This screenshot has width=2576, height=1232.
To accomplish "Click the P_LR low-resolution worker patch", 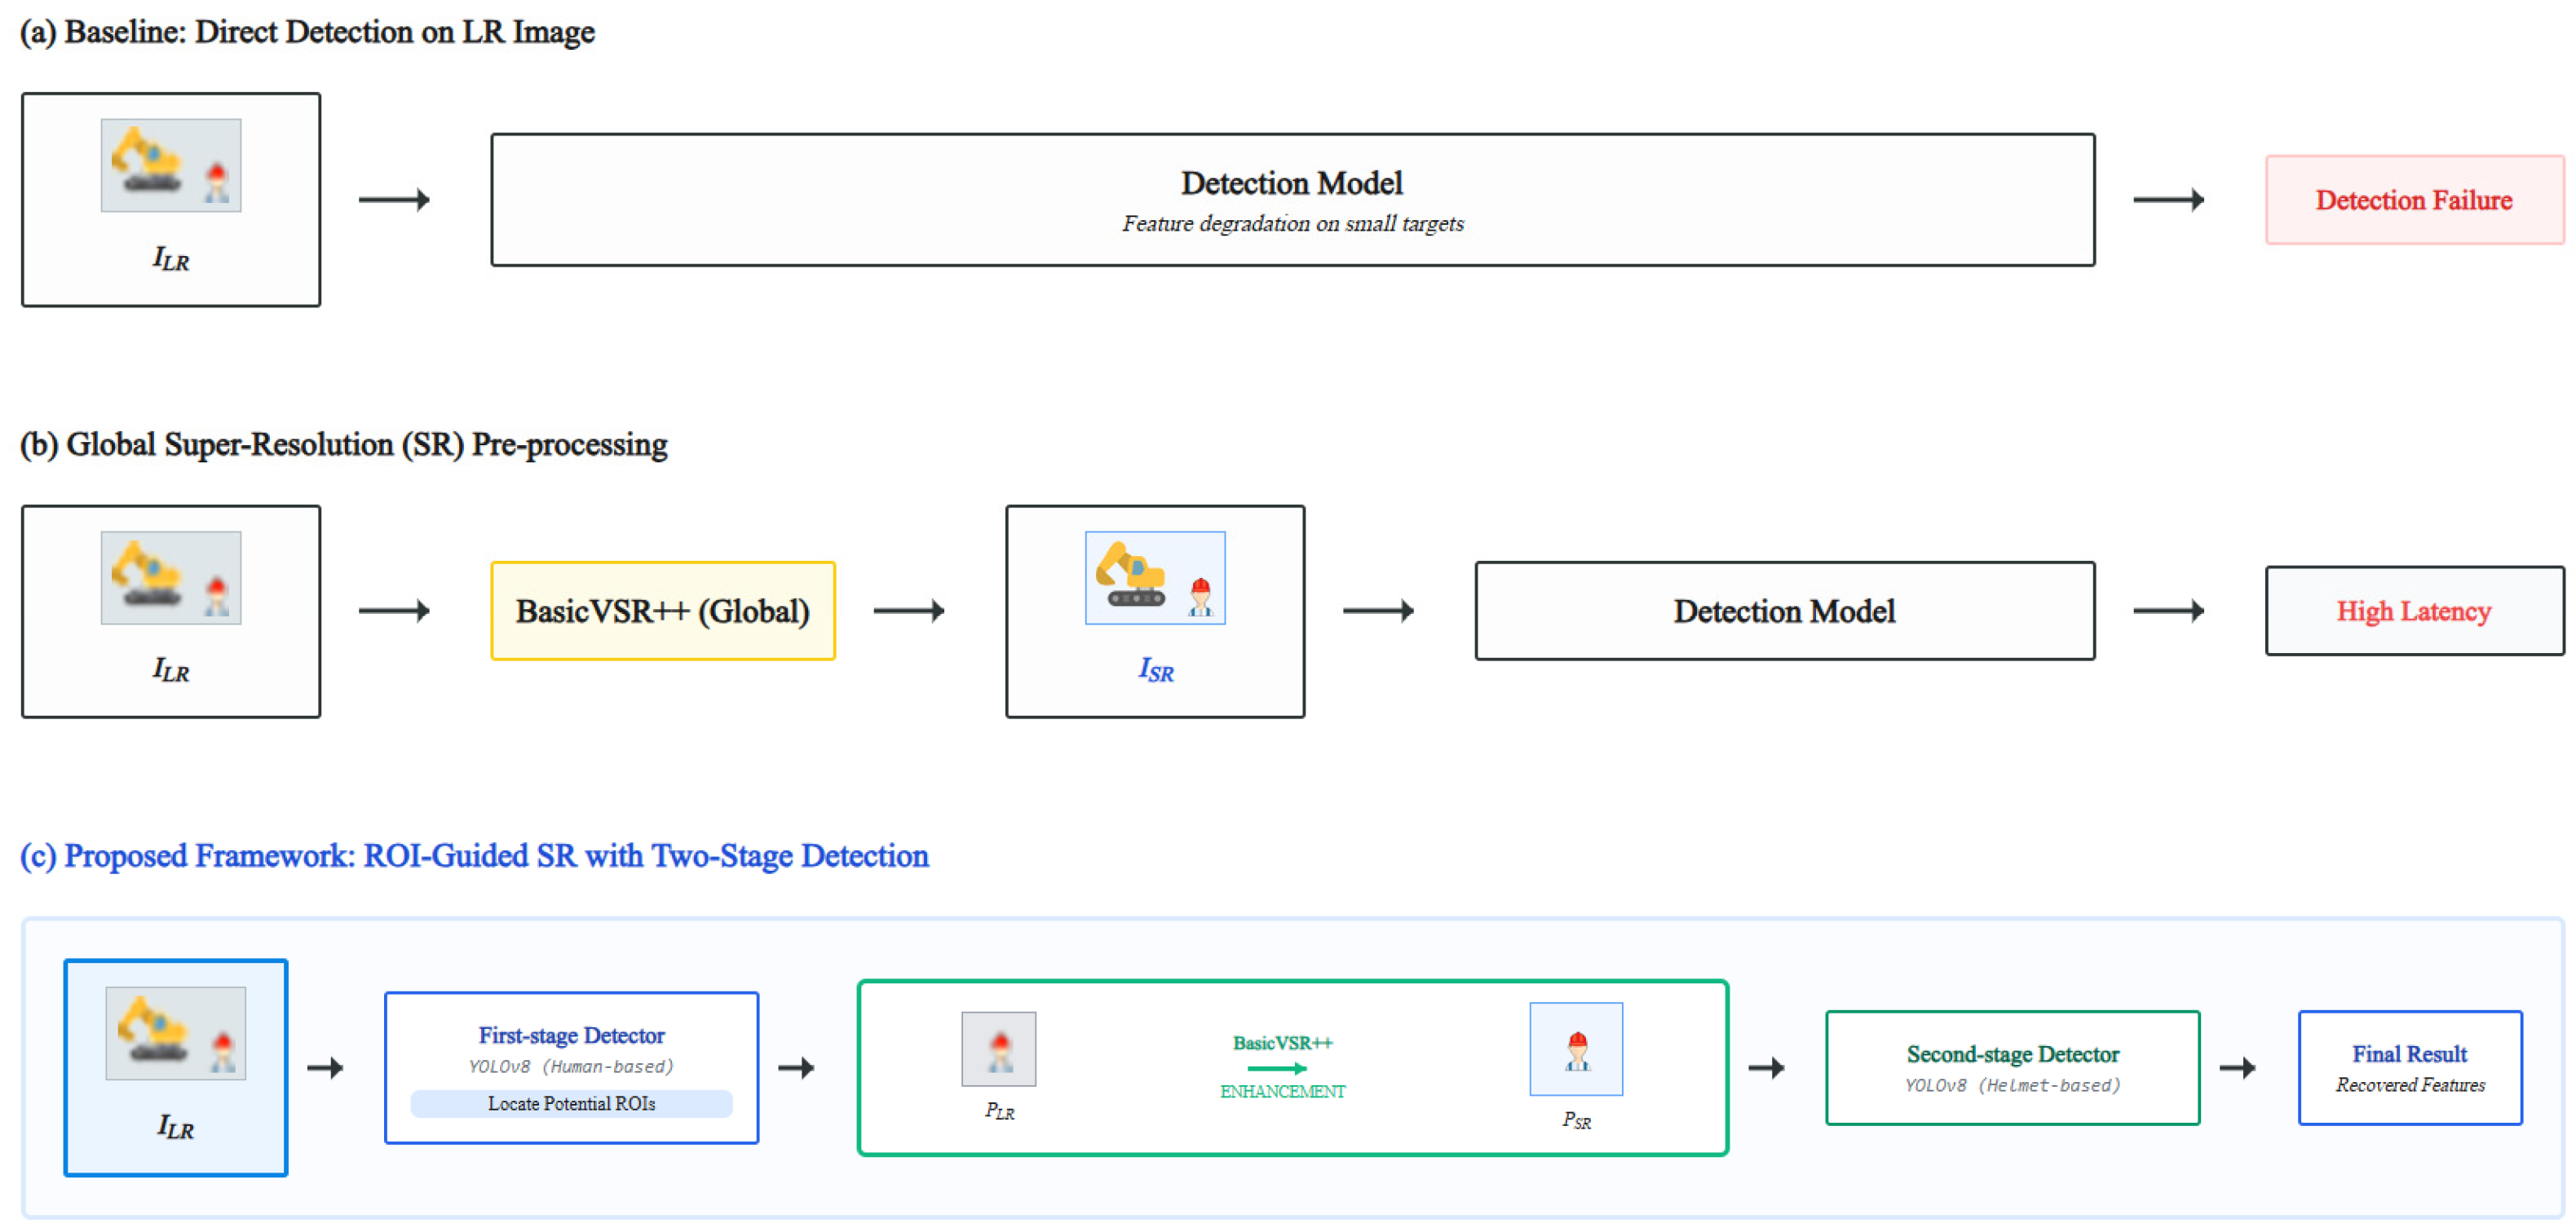I will 998,1049.
